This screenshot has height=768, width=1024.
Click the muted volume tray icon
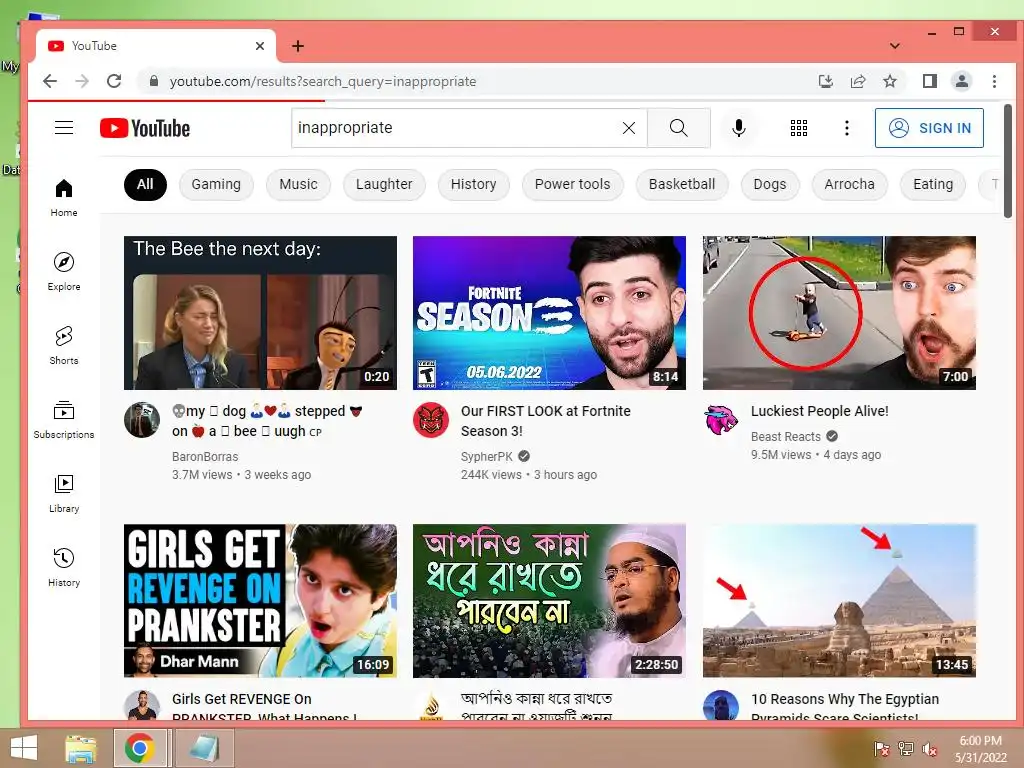[930, 749]
